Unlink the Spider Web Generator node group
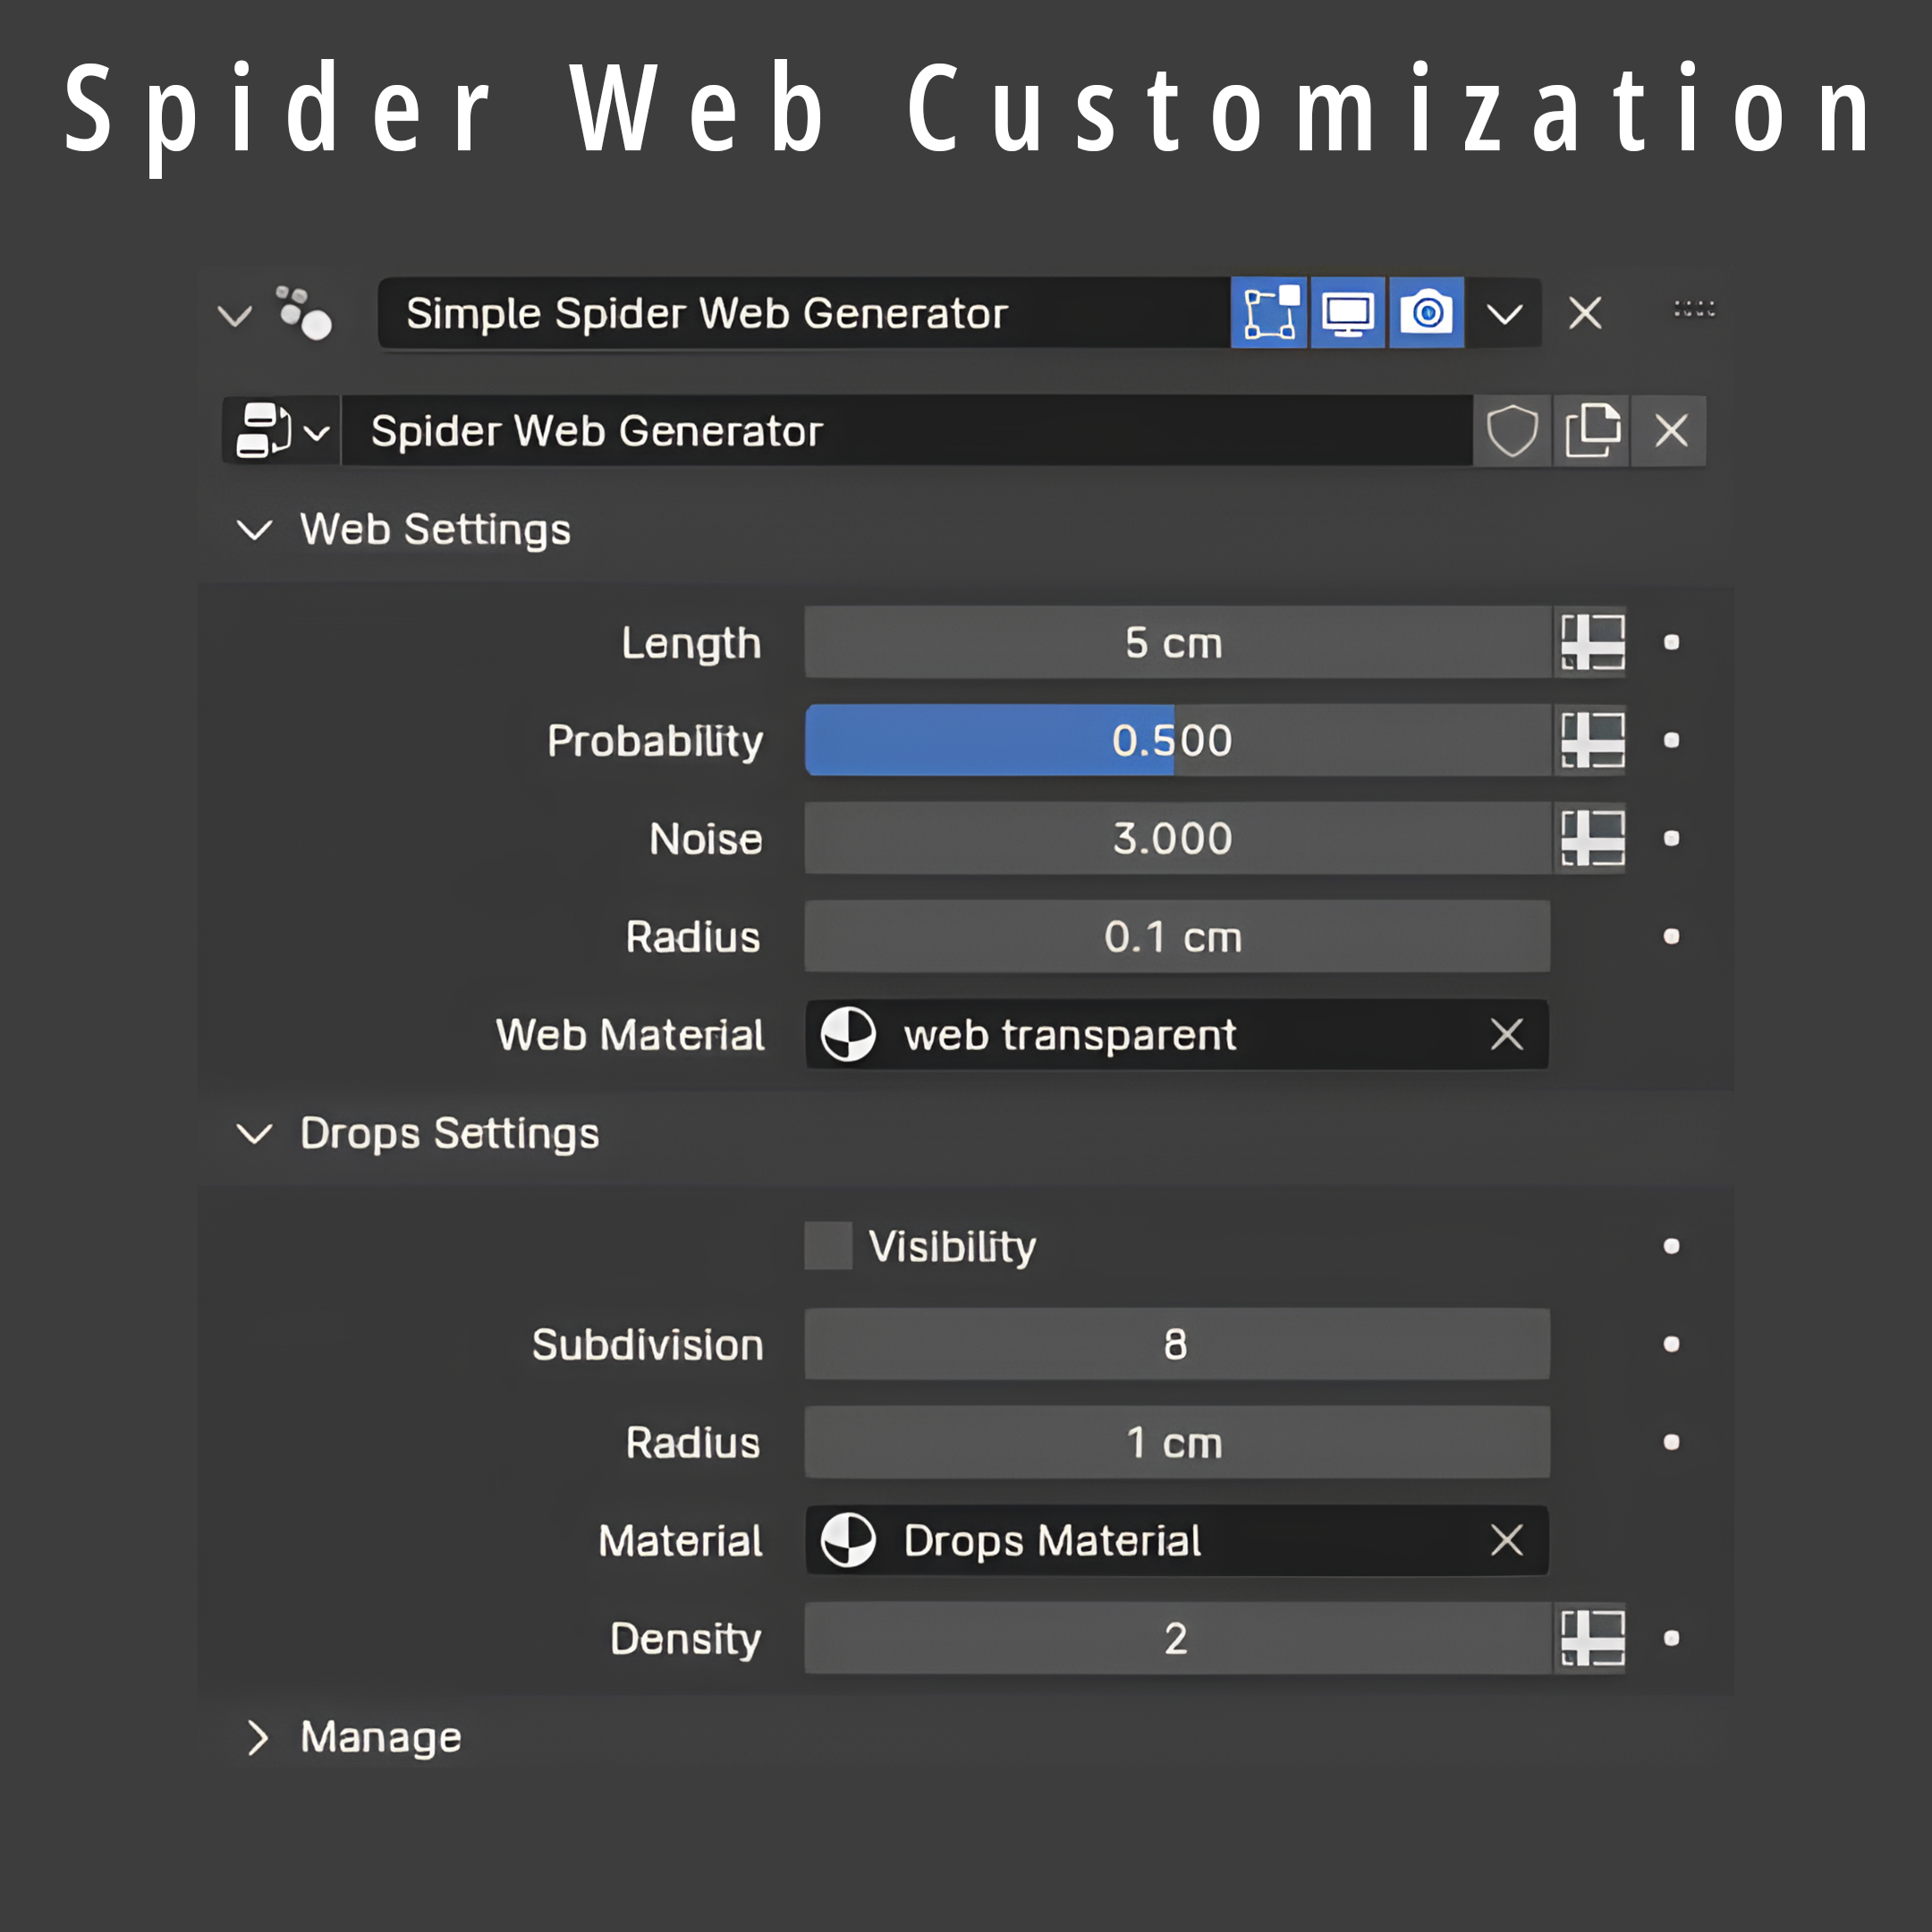Viewport: 1932px width, 1932px height. [x=1670, y=431]
